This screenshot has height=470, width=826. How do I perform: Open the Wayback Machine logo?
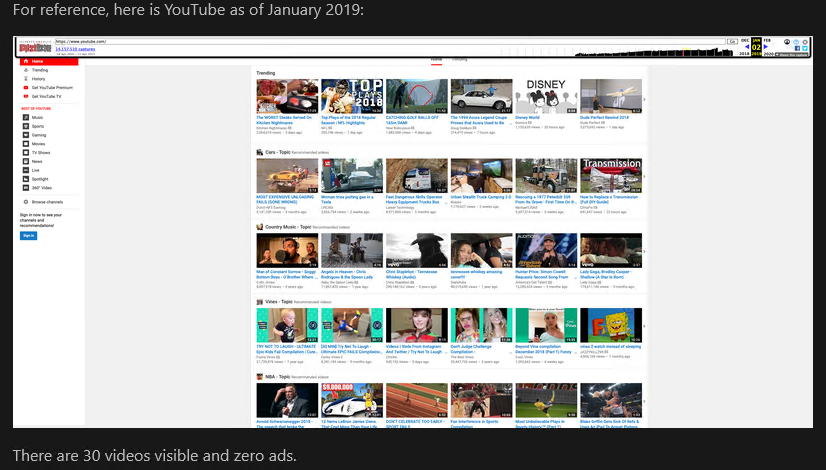(35, 46)
